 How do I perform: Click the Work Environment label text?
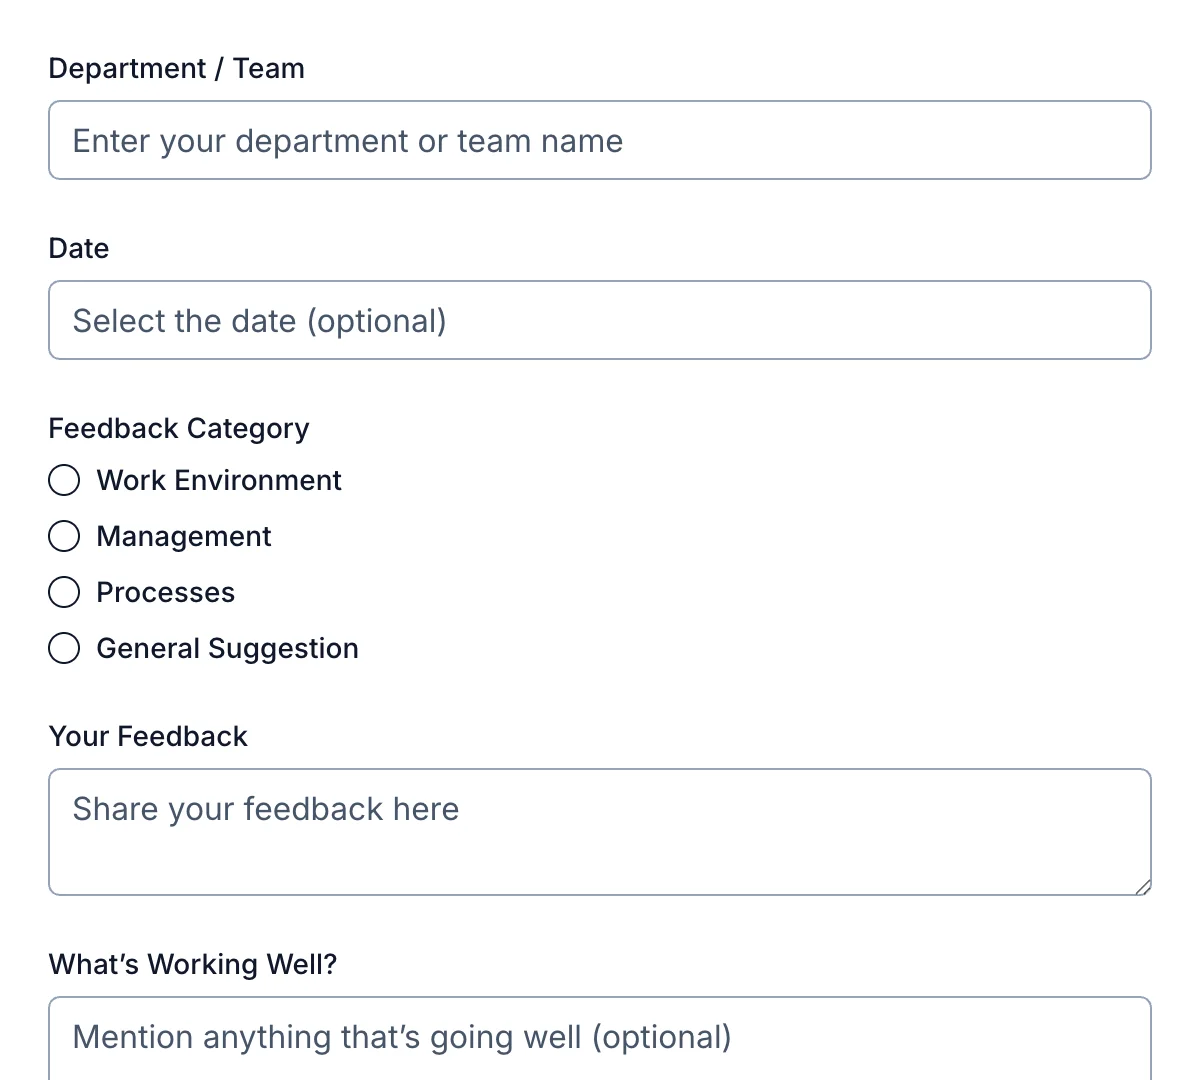pyautogui.click(x=218, y=480)
